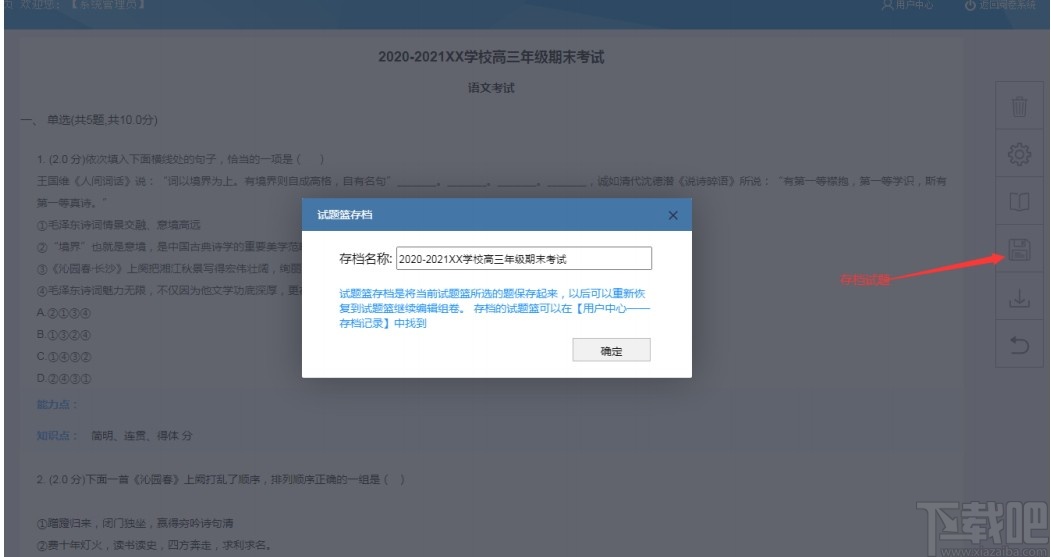
Task: Click the download icon in the sidebar
Action: pos(1019,298)
